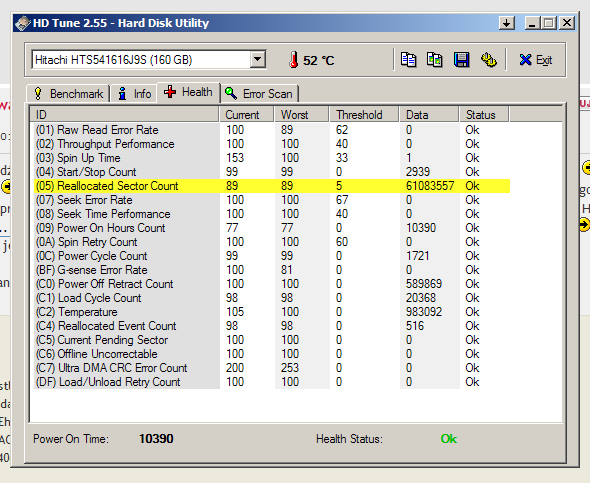This screenshot has width=590, height=483.
Task: Open the Hitachi HTS541616J9S drive dropdown
Action: click(258, 59)
